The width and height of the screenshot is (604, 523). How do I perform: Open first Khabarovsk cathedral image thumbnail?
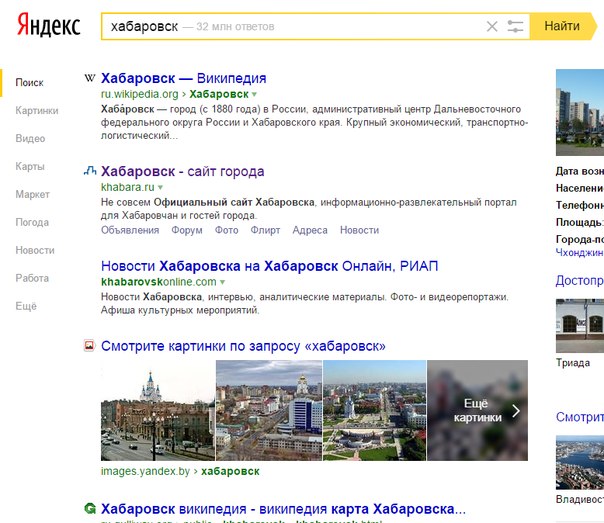click(x=157, y=410)
